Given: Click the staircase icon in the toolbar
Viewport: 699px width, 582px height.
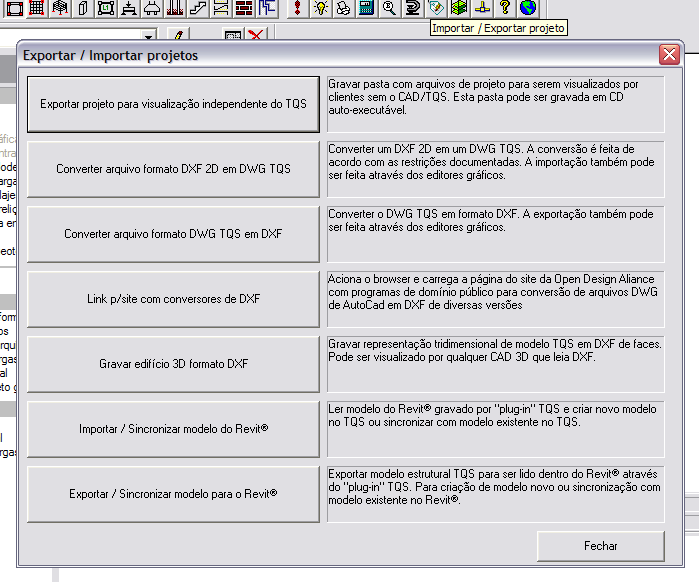Looking at the screenshot, I should [x=198, y=8].
